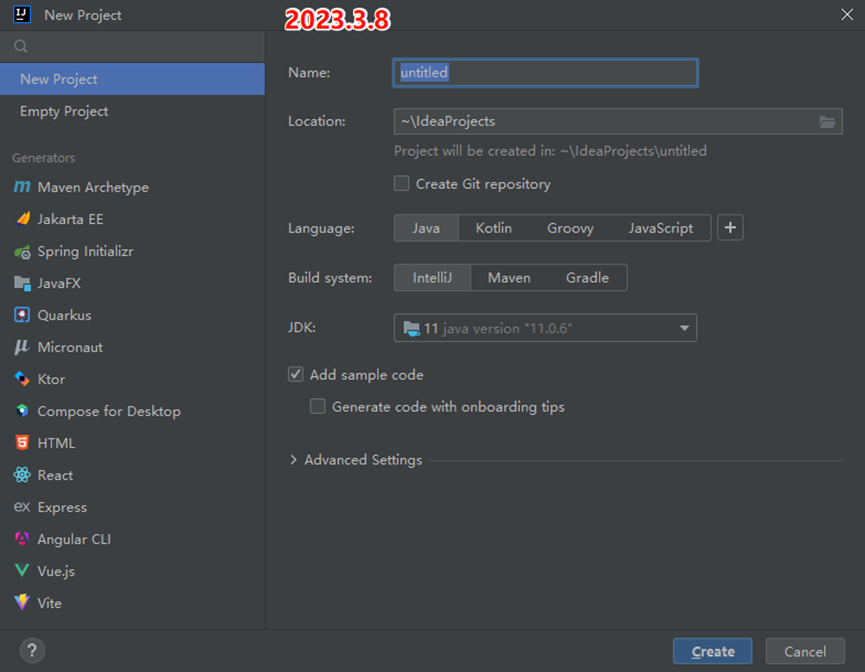865x672 pixels.
Task: Click the Jakarta EE generator icon
Action: click(23, 219)
